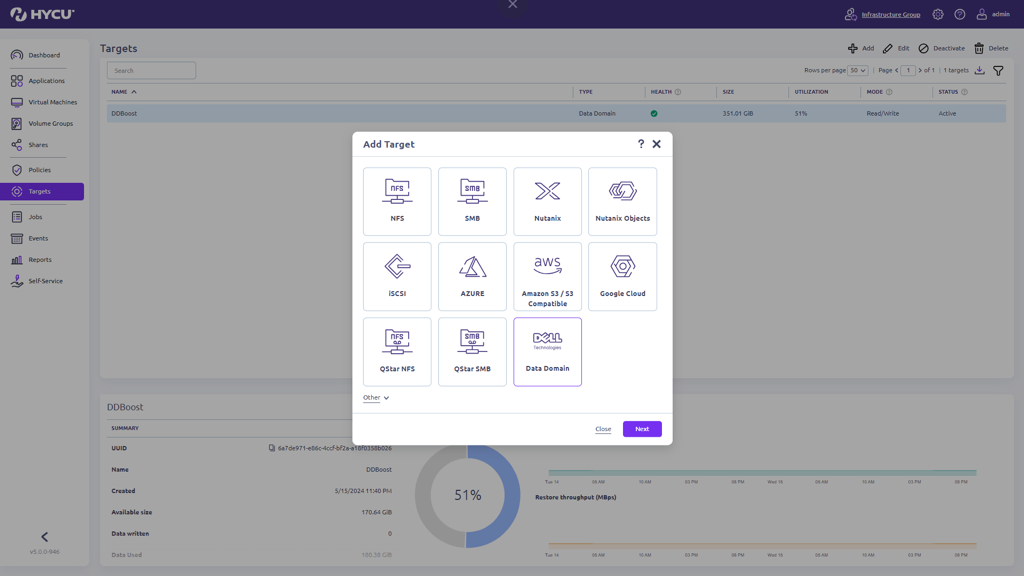Expand the Other target options
The image size is (1024, 576).
click(x=376, y=398)
